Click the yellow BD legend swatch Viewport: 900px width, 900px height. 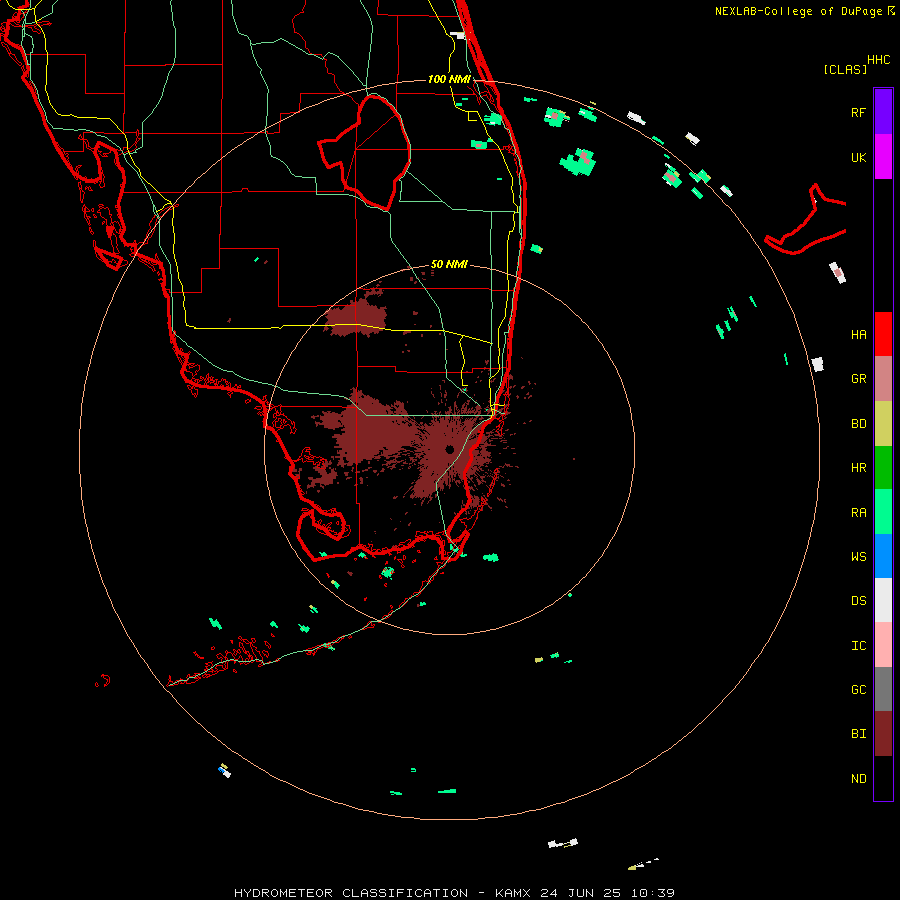point(883,423)
